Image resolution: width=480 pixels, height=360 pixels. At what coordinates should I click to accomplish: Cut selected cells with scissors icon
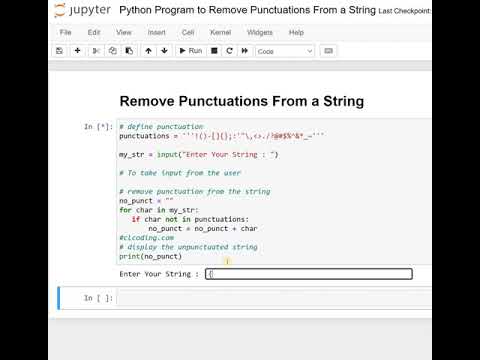pyautogui.click(x=96, y=51)
